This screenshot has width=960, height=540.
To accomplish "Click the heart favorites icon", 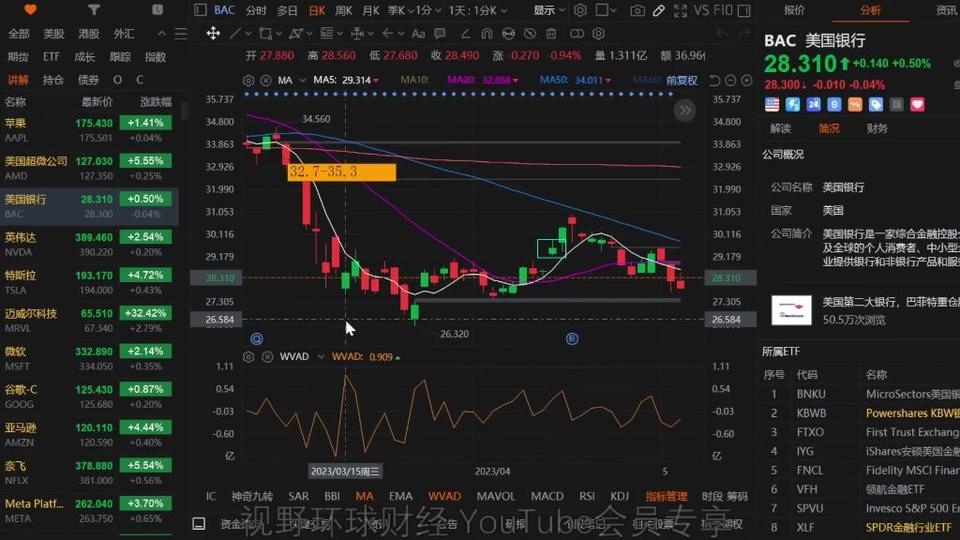I will click(30, 10).
